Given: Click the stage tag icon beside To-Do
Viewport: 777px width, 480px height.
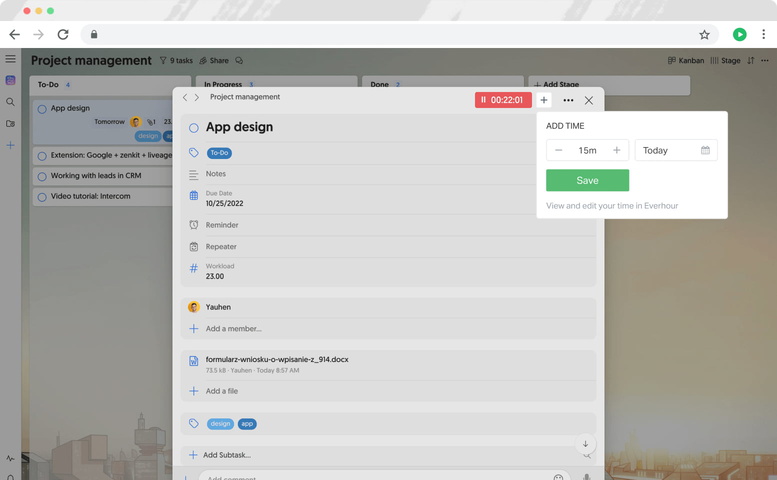Looking at the screenshot, I should pos(194,153).
